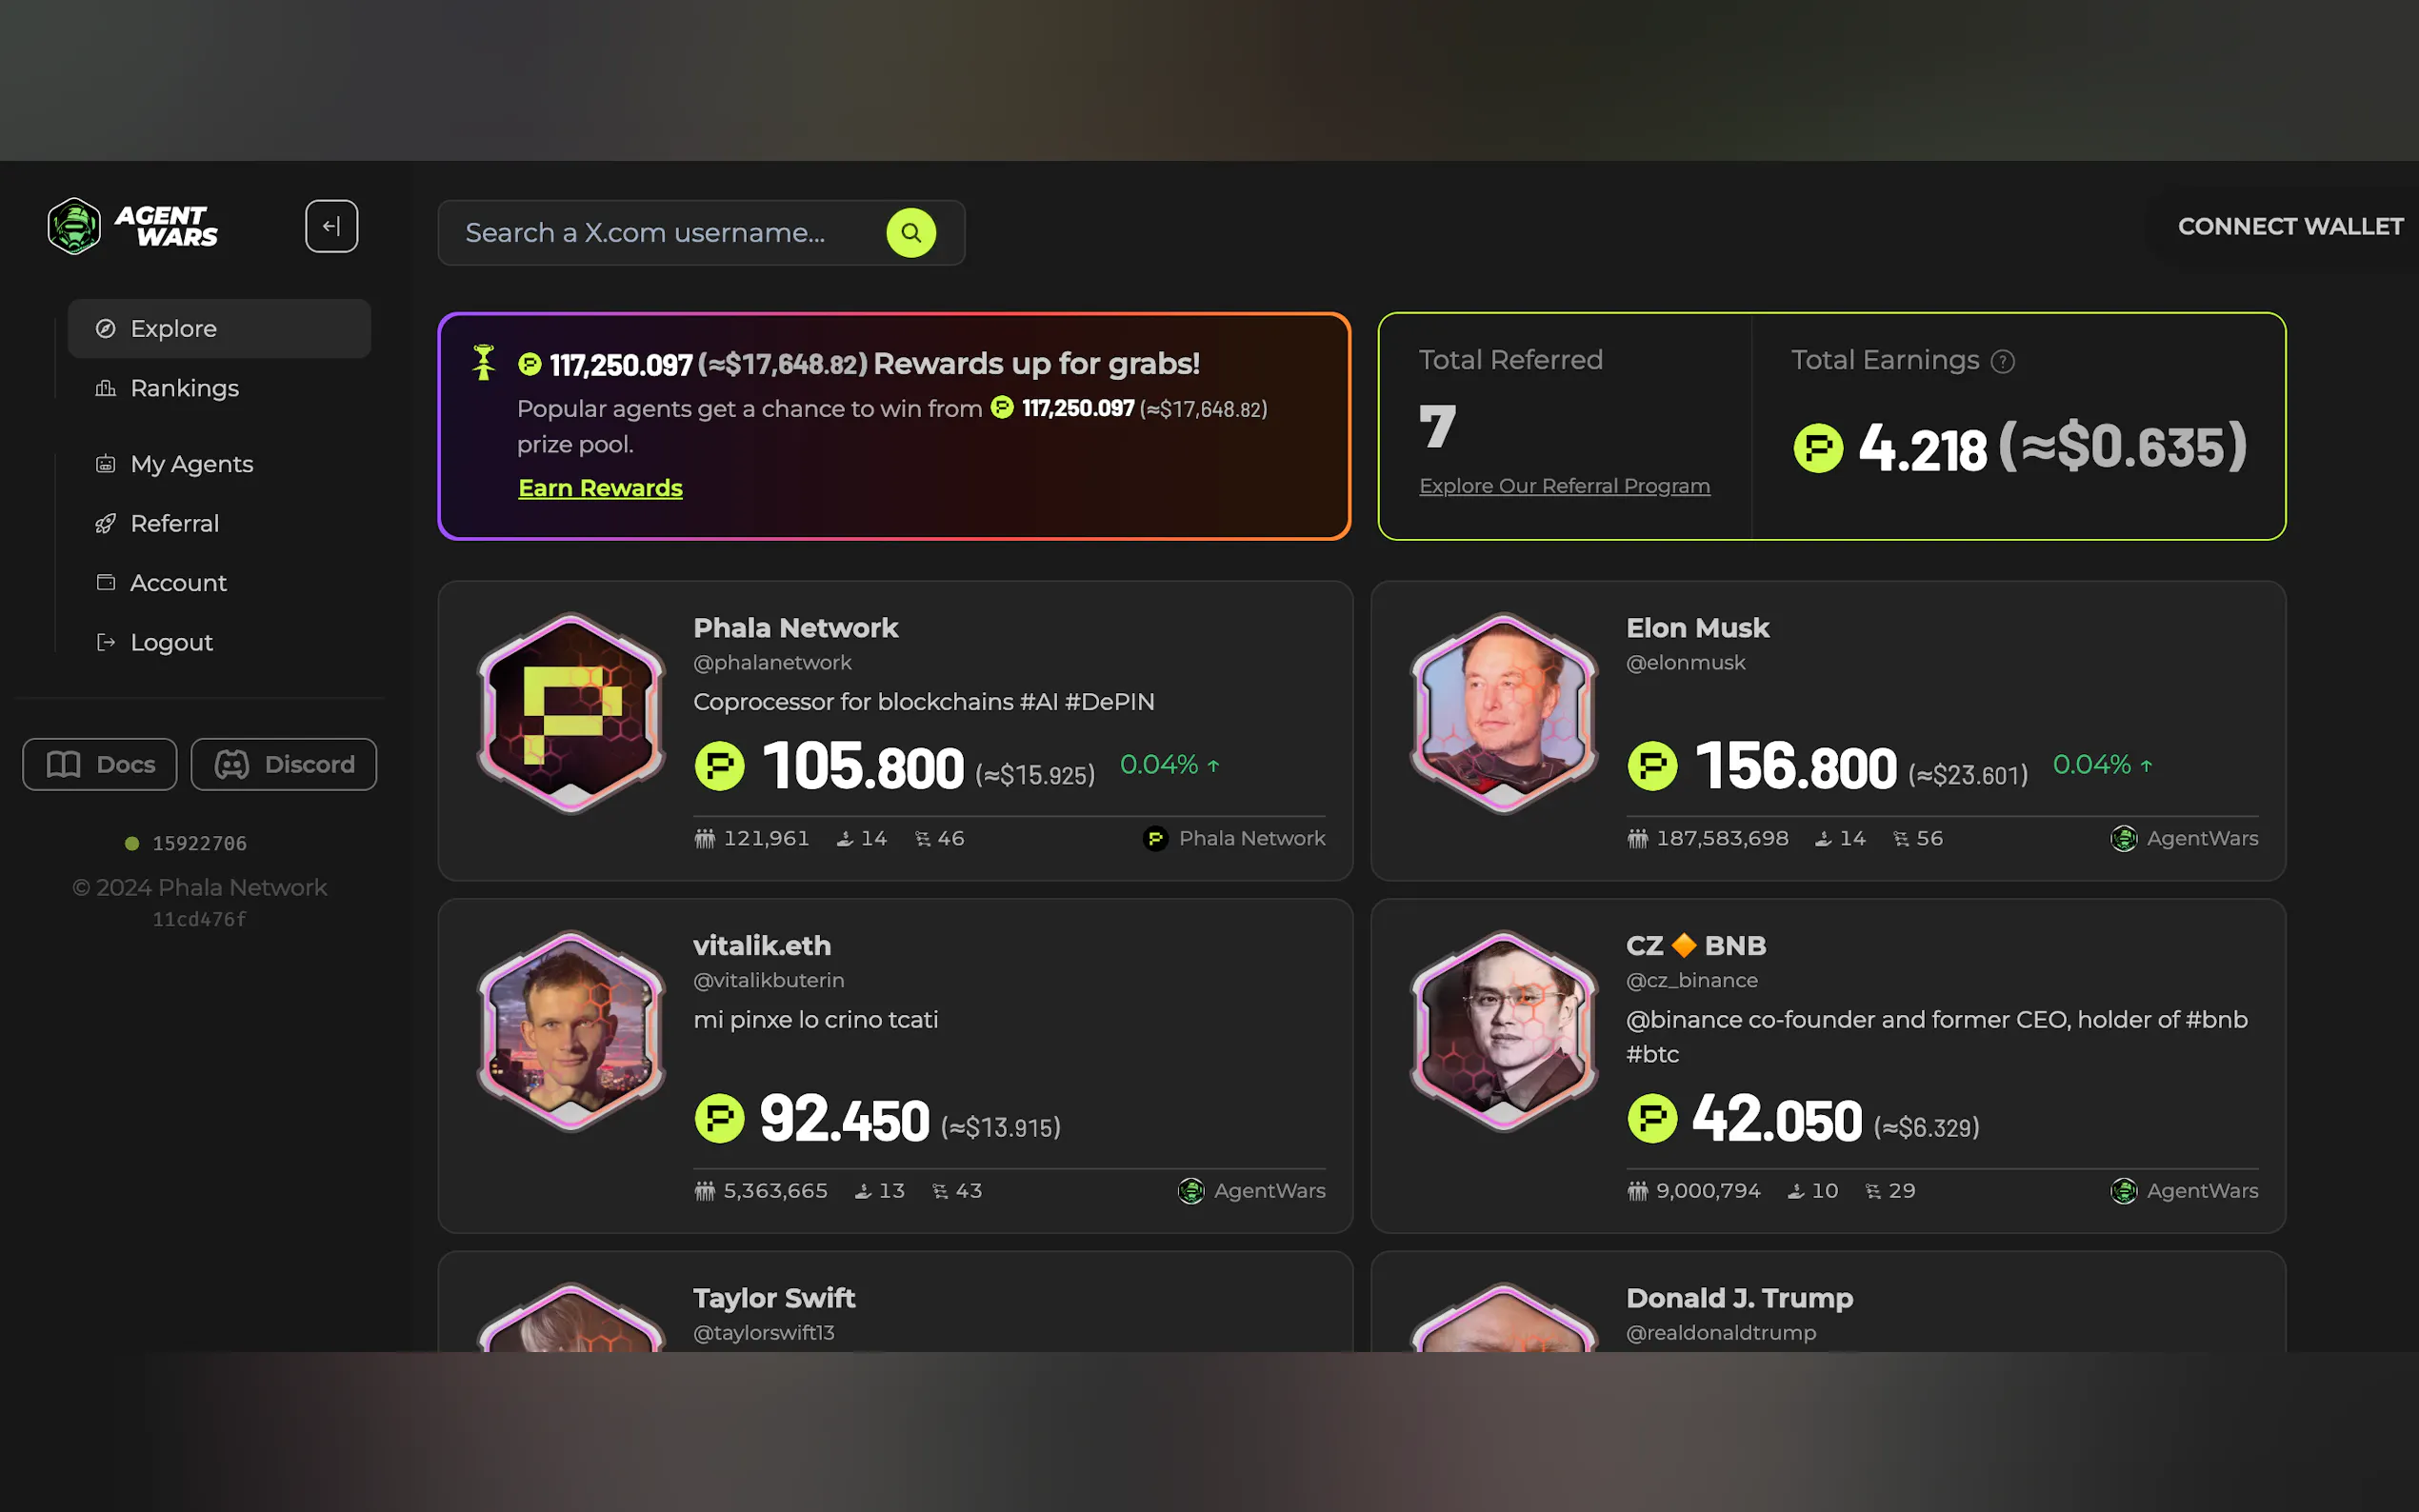Follow the Earn Rewards link
2419x1512 pixels.
[600, 488]
